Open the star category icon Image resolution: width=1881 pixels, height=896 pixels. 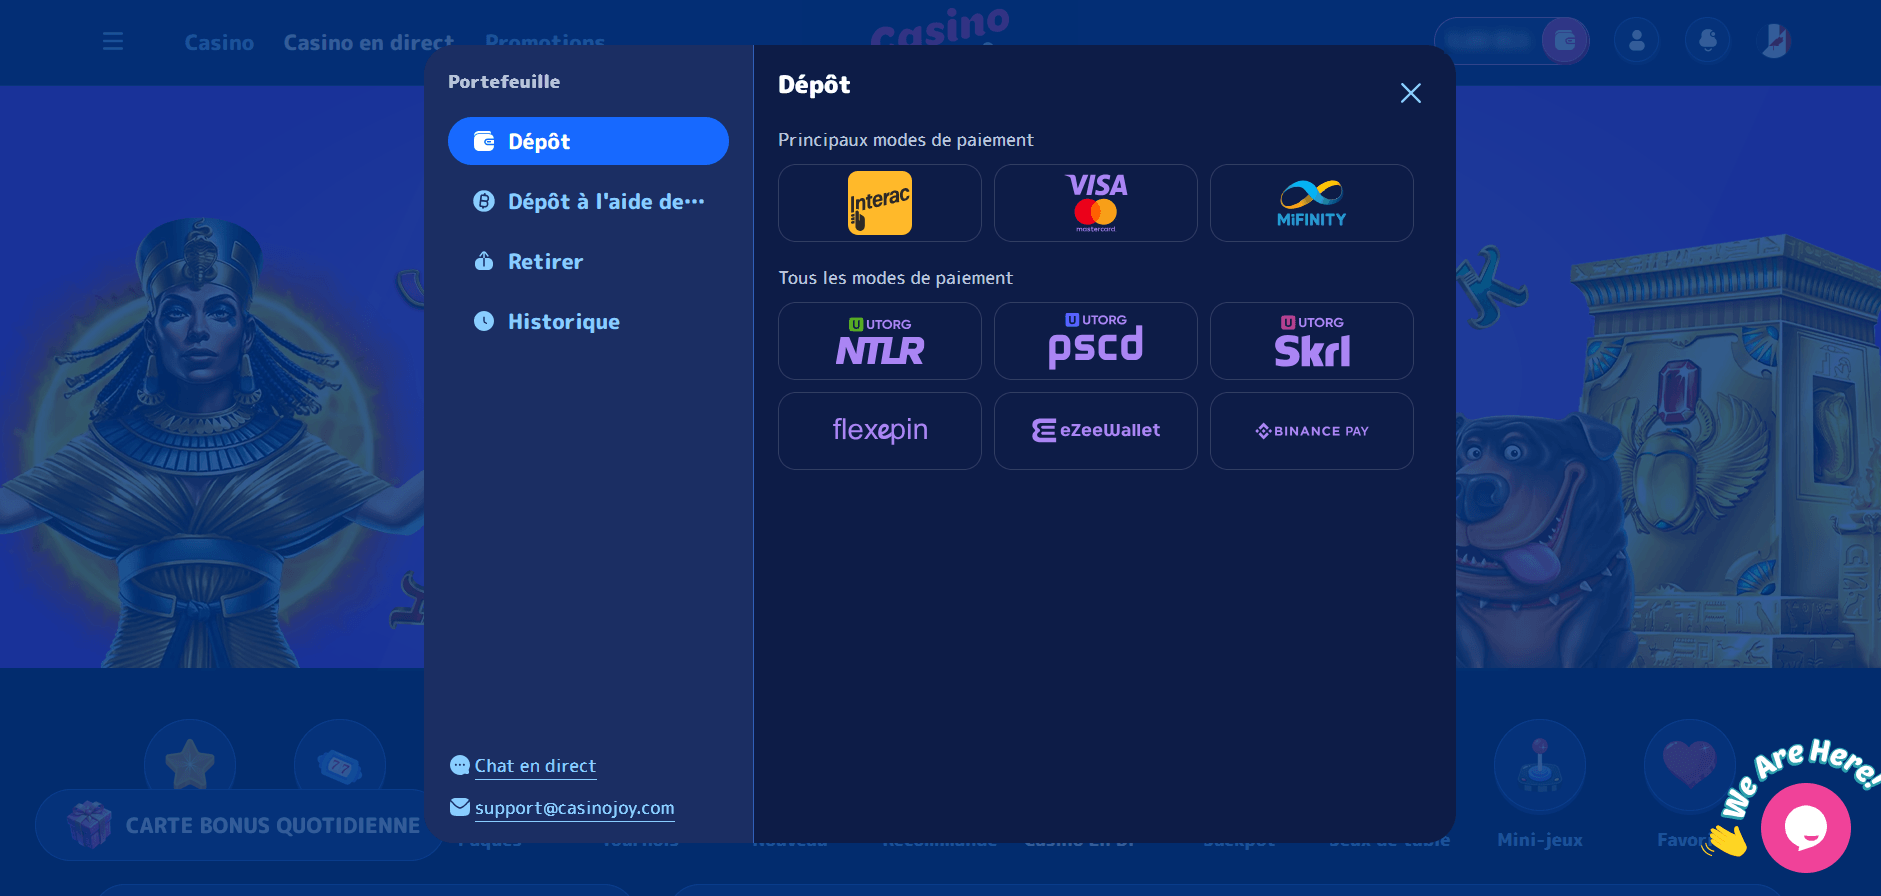(190, 766)
